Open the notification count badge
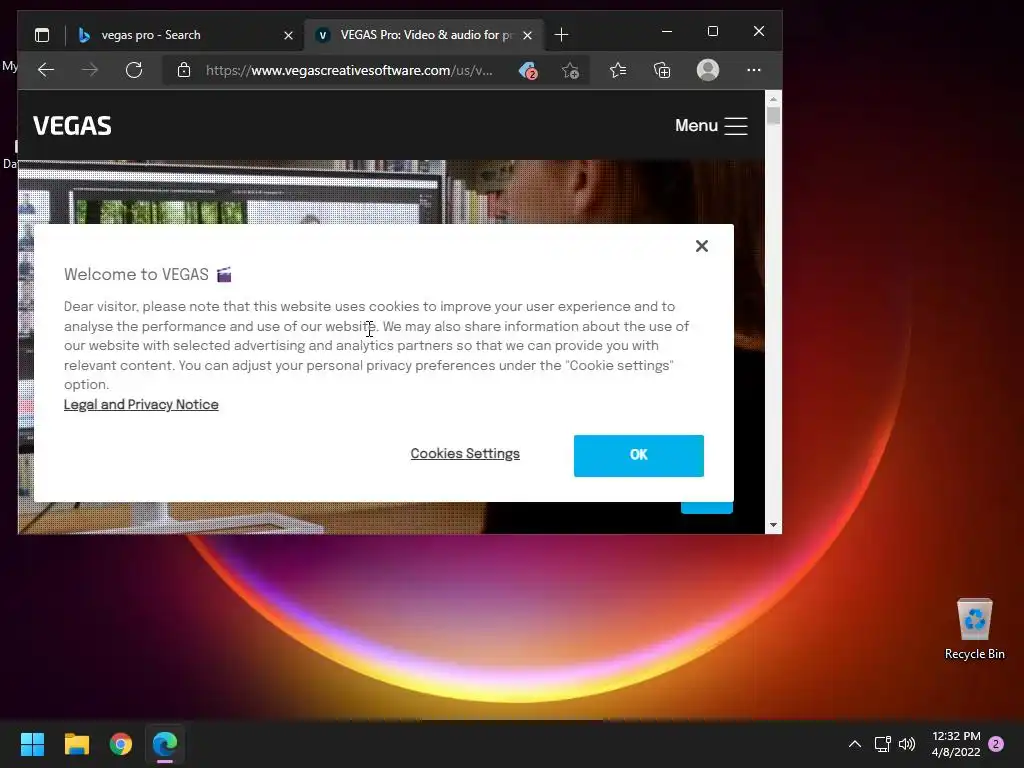The width and height of the screenshot is (1024, 768). click(x=996, y=744)
